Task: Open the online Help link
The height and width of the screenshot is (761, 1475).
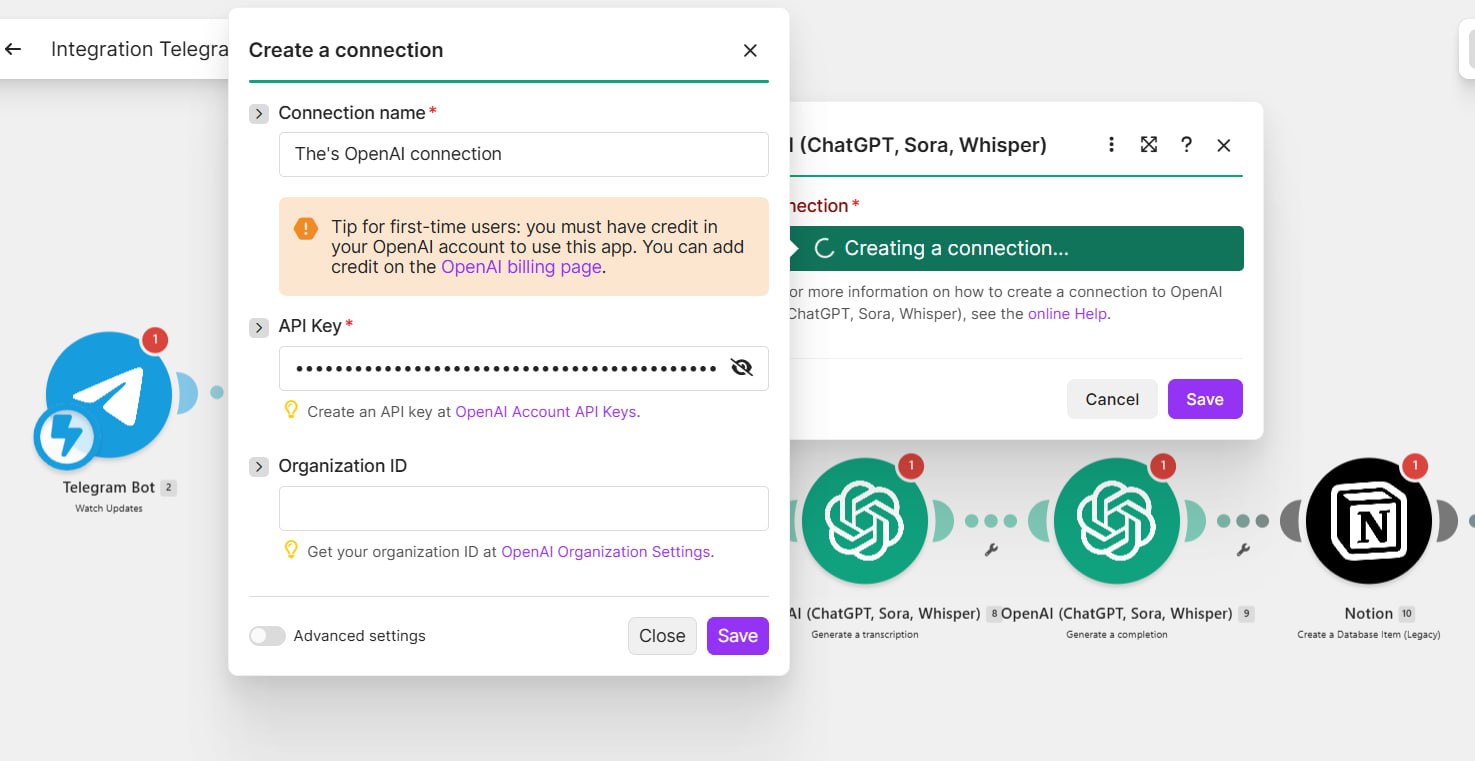Action: click(1068, 314)
